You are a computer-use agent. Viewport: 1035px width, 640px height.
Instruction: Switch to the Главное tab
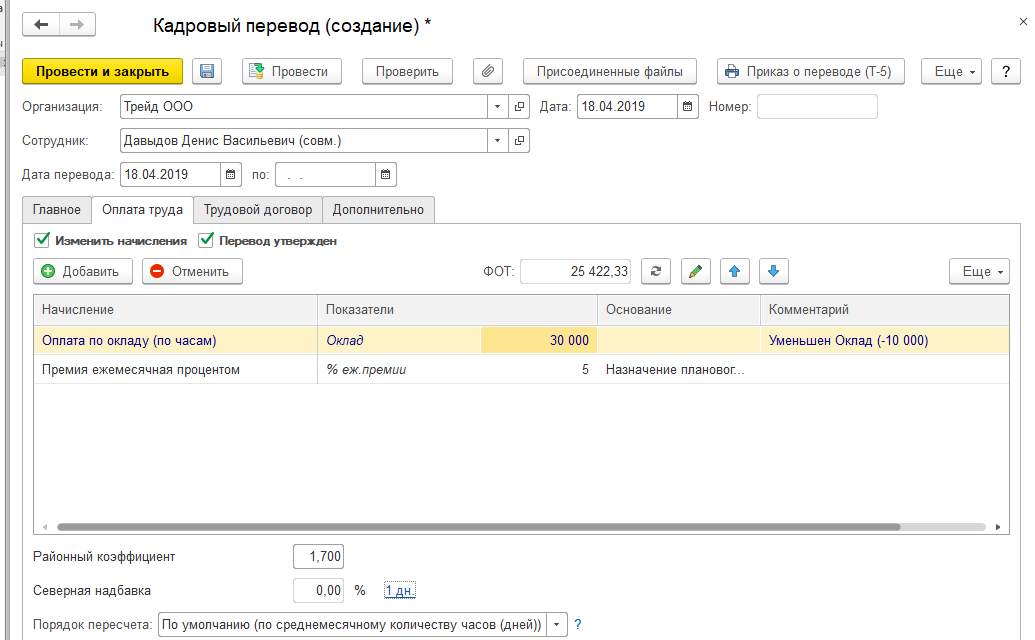pyautogui.click(x=57, y=210)
